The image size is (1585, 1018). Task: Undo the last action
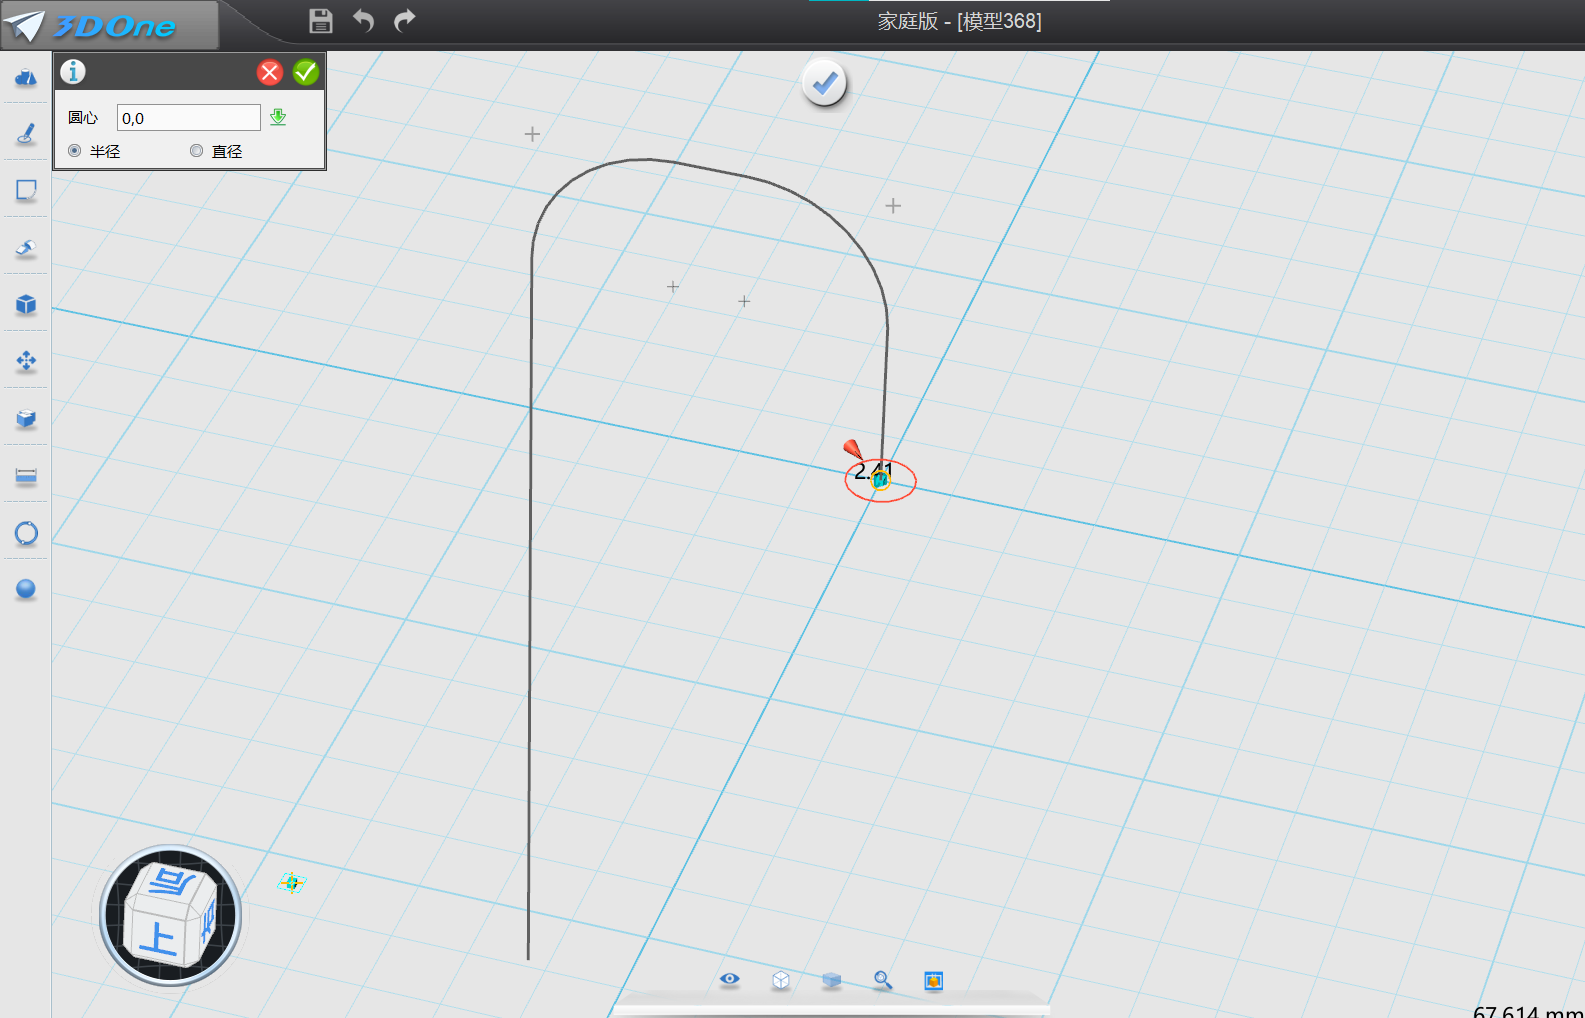(x=363, y=21)
